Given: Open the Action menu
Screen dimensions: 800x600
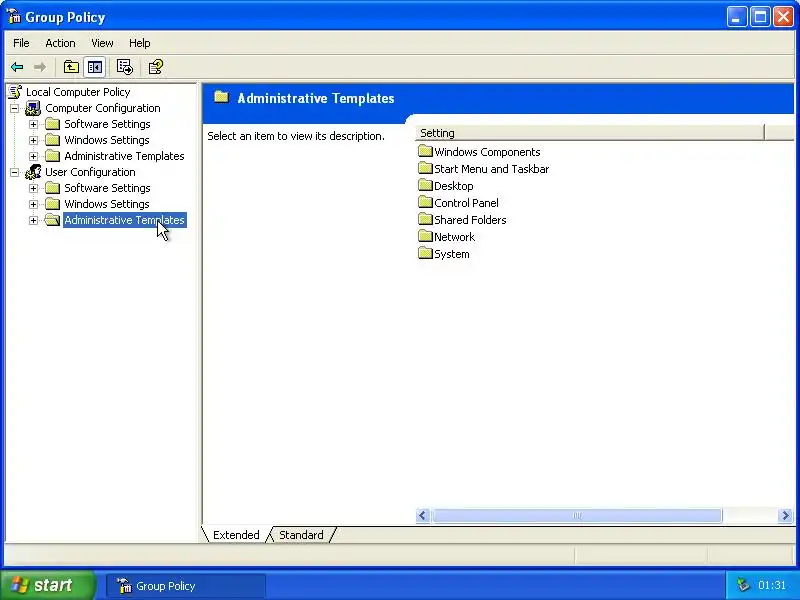Looking at the screenshot, I should tap(60, 43).
